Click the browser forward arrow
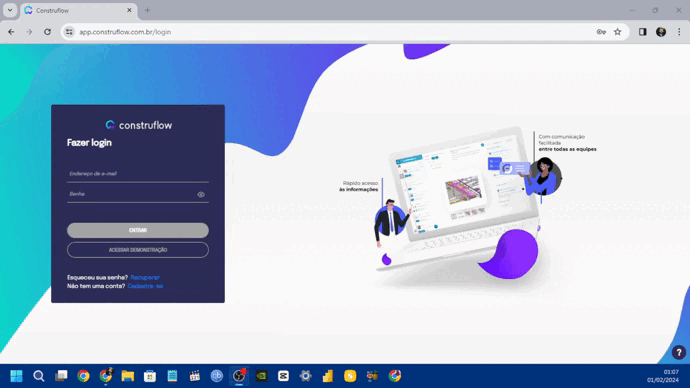 point(29,32)
